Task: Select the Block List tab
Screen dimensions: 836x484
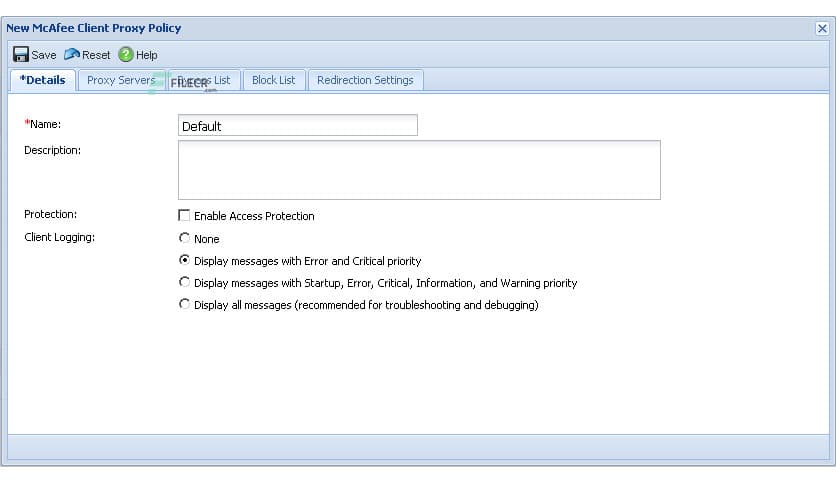Action: (273, 80)
